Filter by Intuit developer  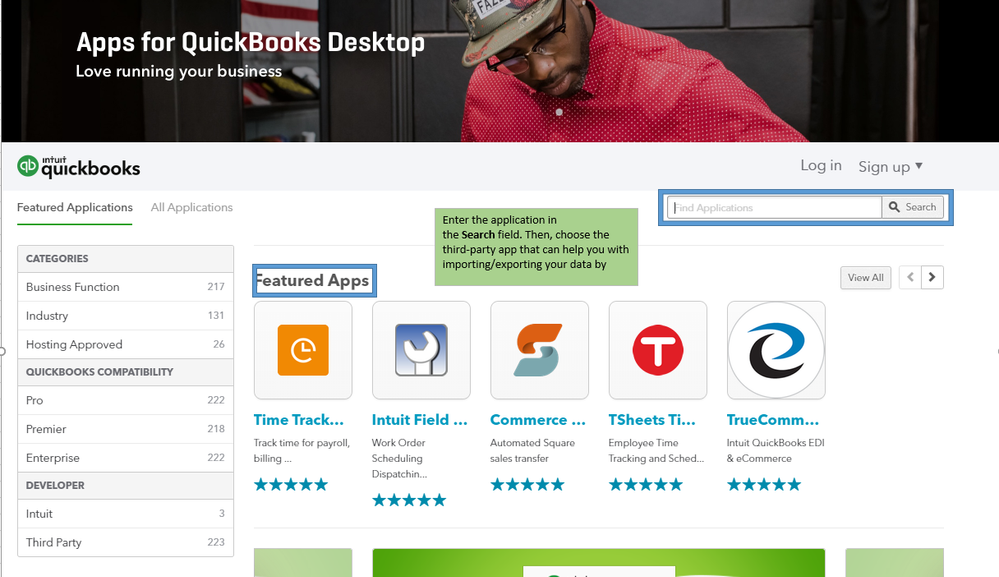126,514
